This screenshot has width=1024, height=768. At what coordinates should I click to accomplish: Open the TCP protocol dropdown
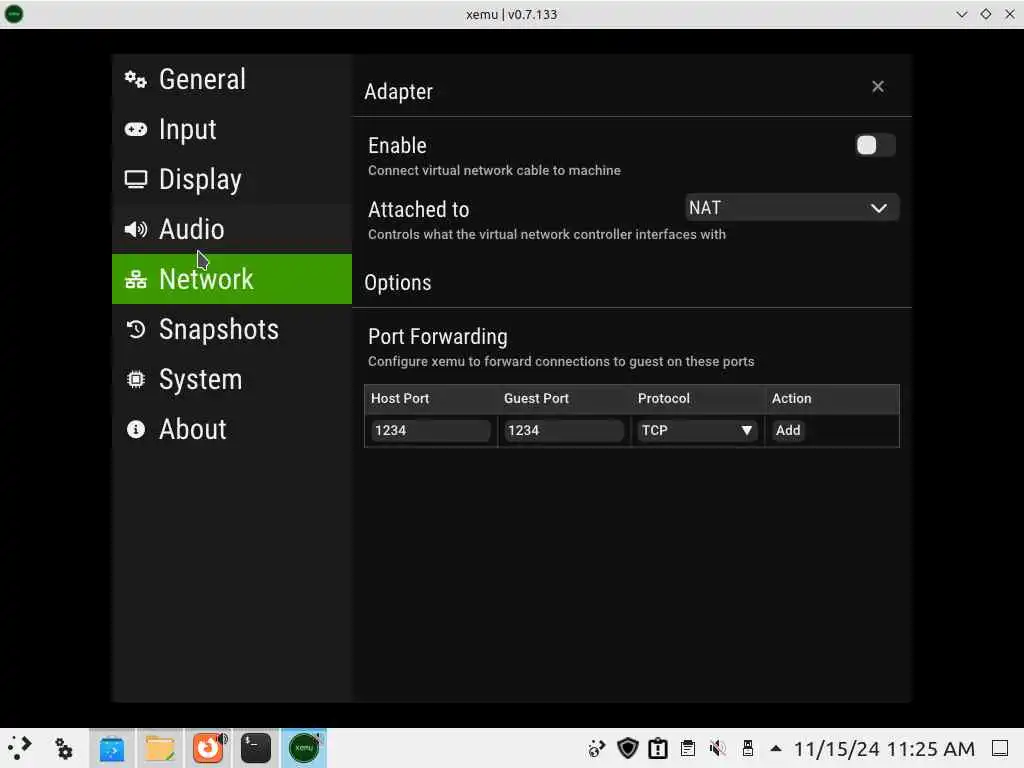pyautogui.click(x=696, y=430)
